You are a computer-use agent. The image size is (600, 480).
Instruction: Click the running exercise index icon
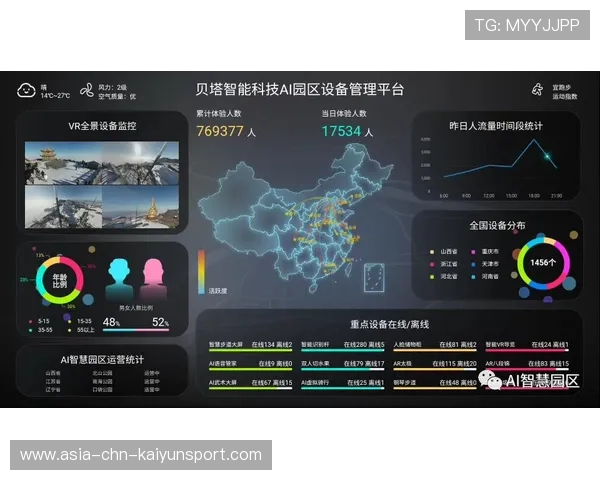click(536, 90)
